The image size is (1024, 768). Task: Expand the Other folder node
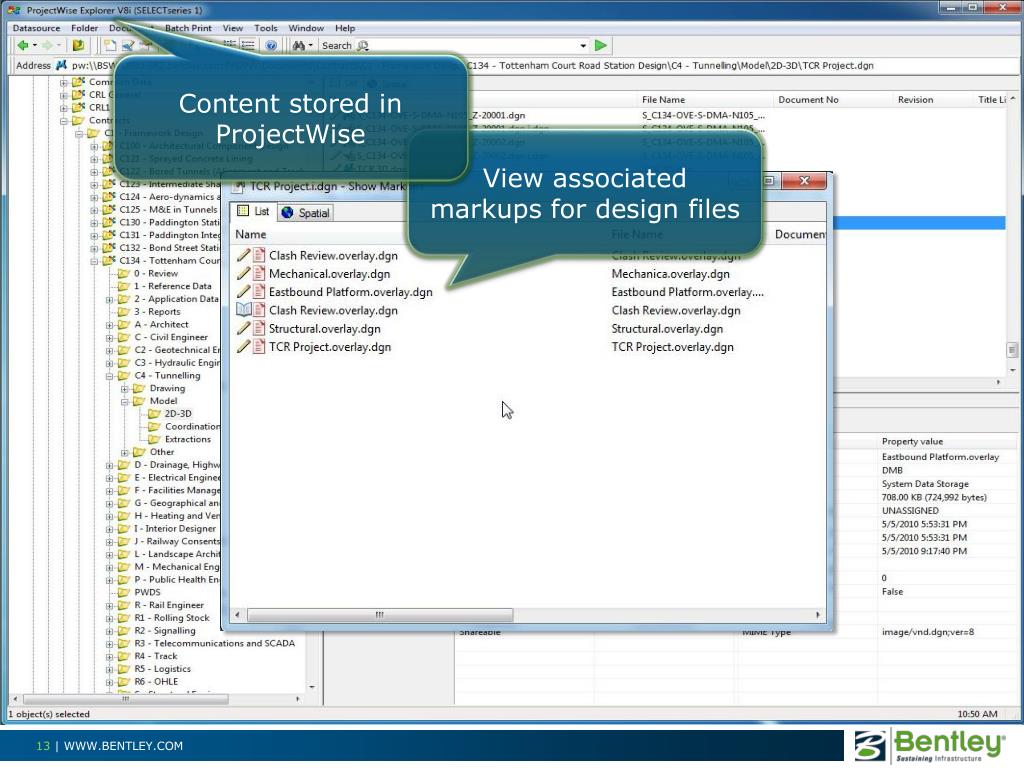(124, 453)
